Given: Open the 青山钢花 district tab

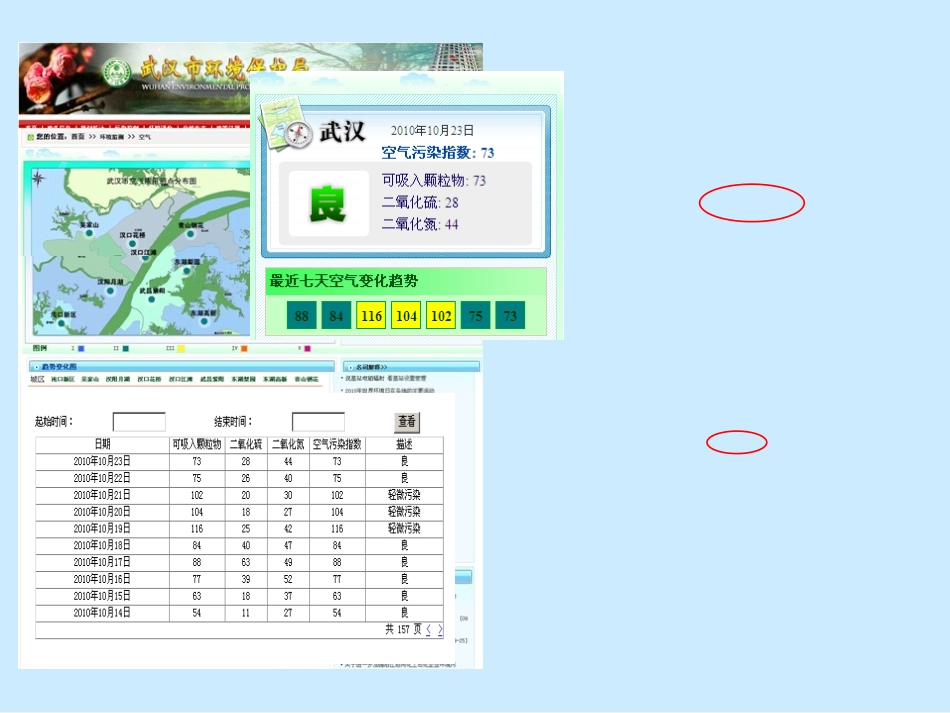Looking at the screenshot, I should (x=307, y=379).
